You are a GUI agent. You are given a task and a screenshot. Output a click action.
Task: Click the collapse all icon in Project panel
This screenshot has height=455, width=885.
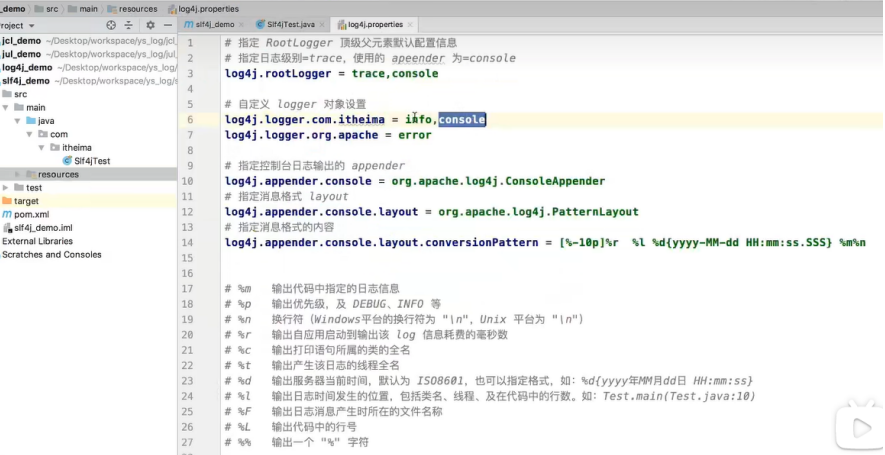pyautogui.click(x=129, y=25)
